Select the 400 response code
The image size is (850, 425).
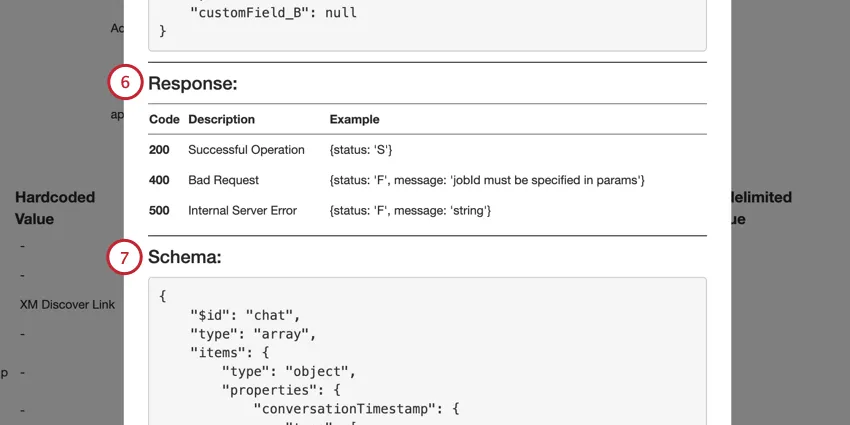pyautogui.click(x=160, y=180)
